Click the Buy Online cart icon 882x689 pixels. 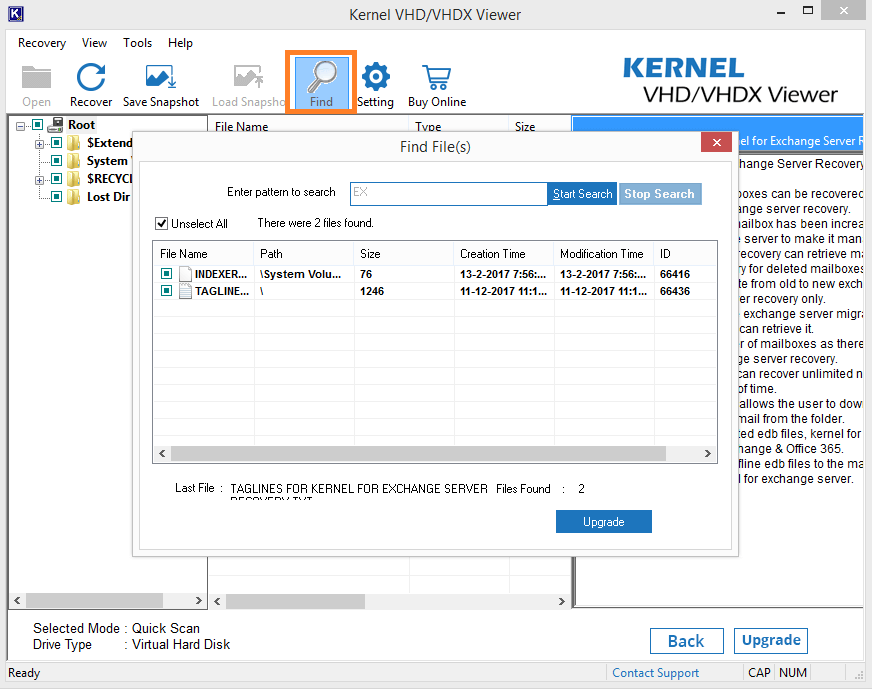point(436,78)
